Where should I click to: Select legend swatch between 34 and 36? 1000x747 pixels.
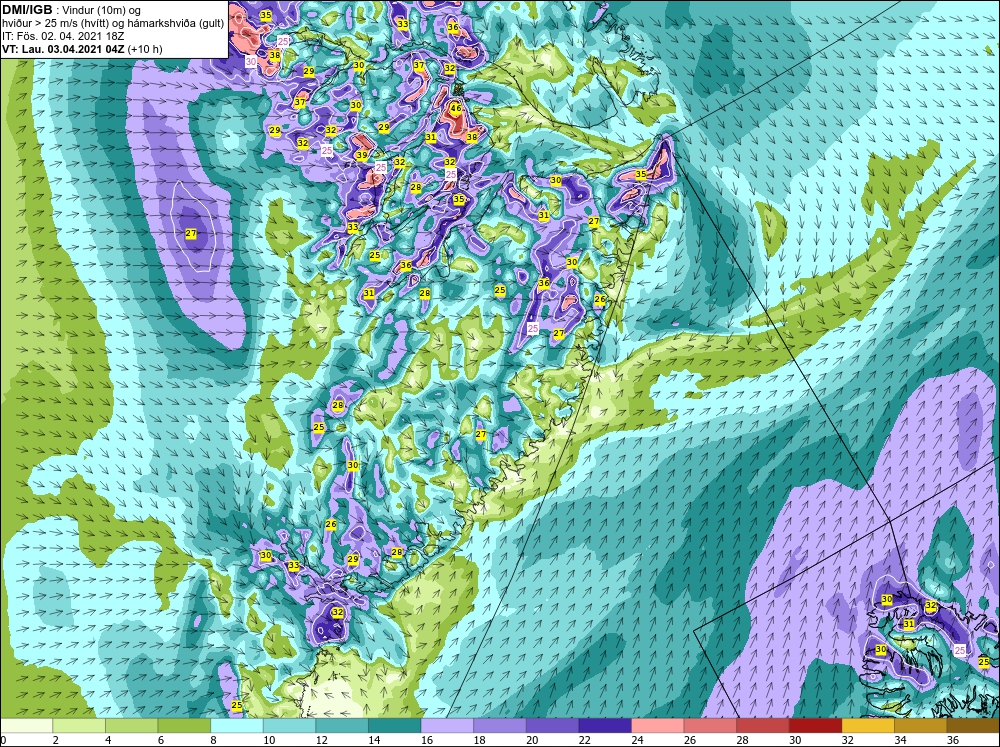pos(921,726)
